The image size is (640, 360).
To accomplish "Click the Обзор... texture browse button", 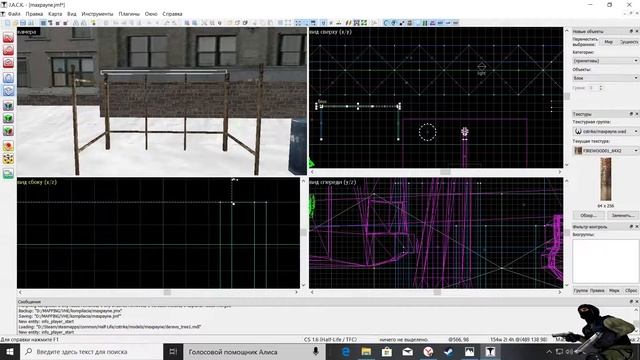I will (588, 215).
